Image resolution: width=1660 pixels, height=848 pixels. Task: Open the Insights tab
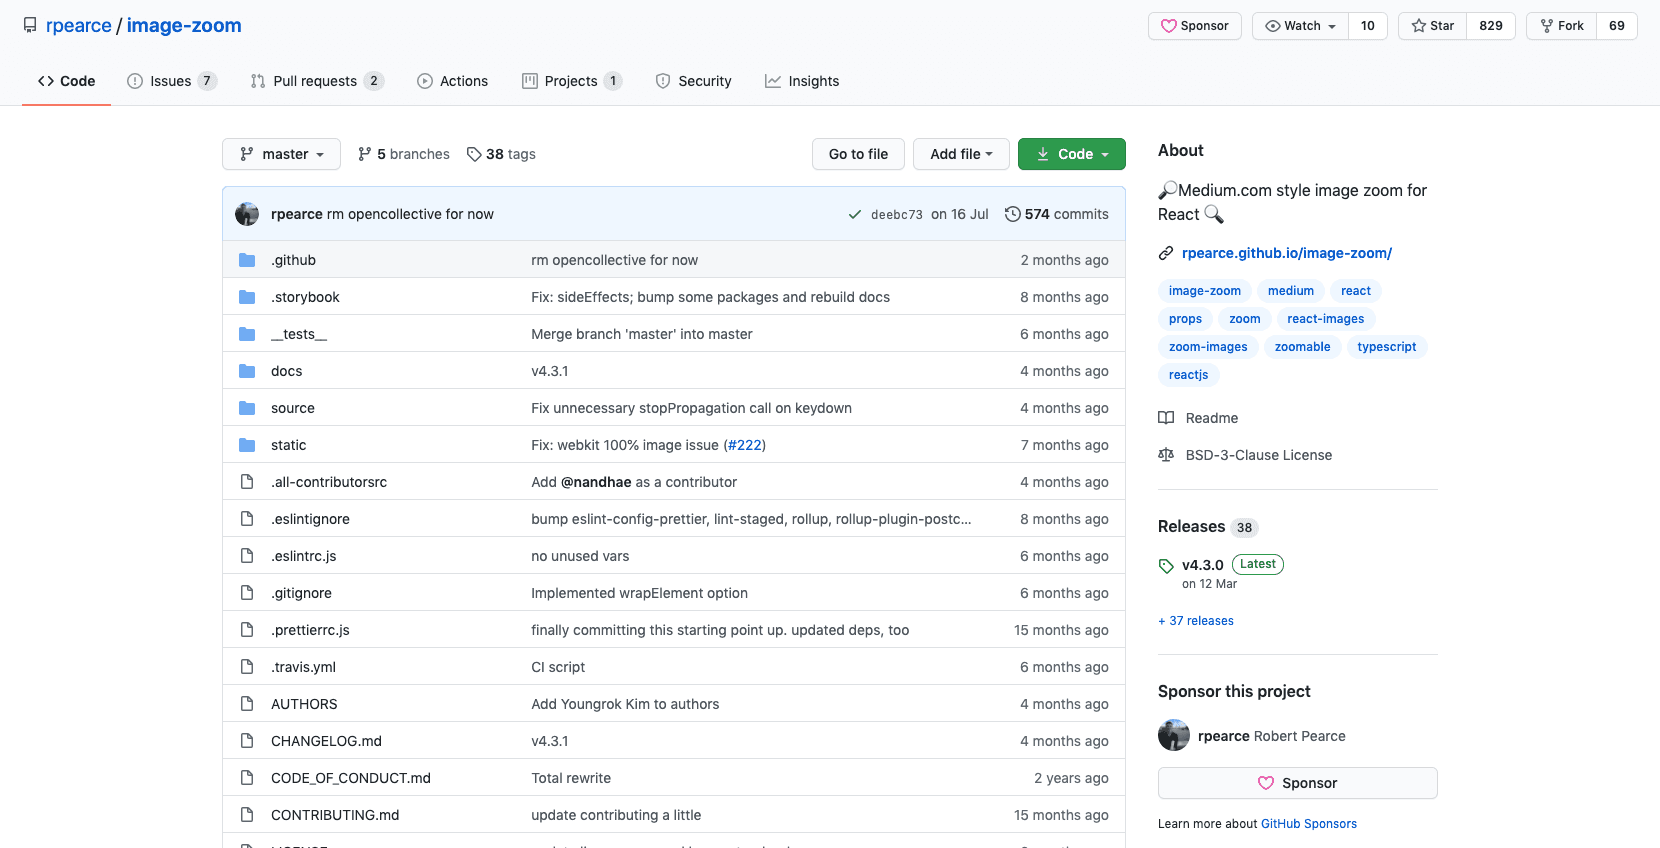[802, 81]
